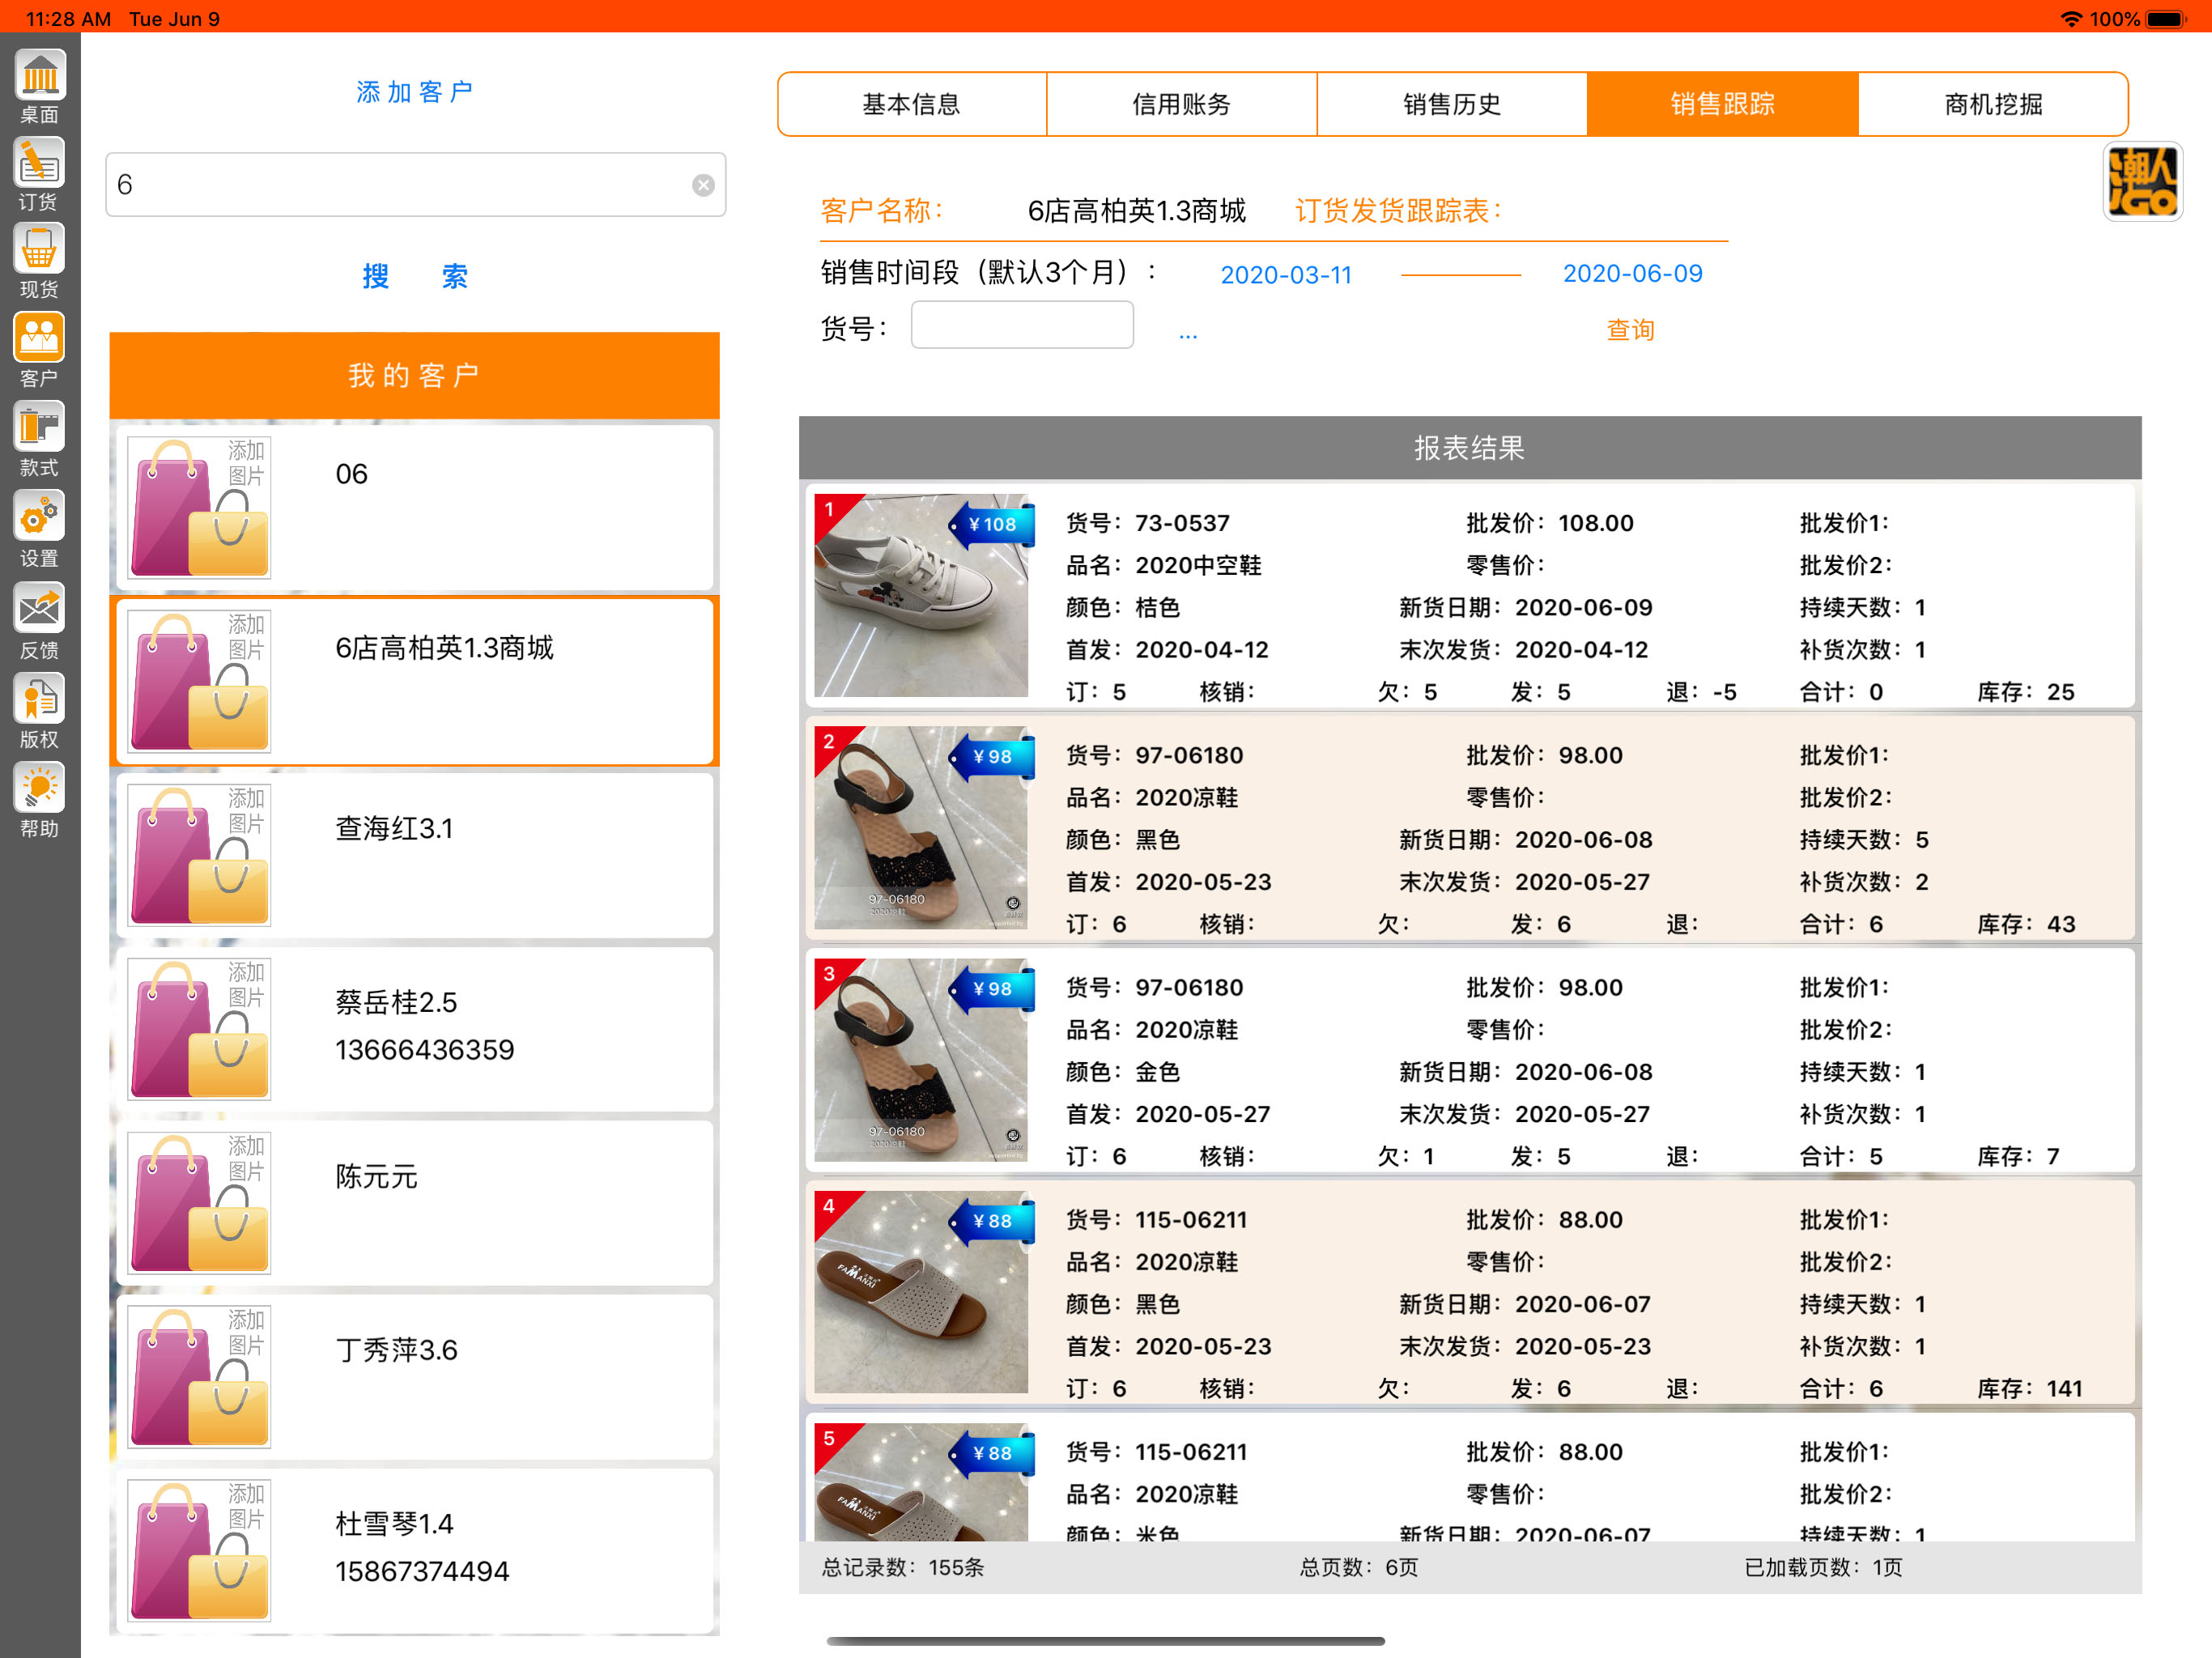
Task: Open the 115-06211 slipper thumbnail in row 5
Action: coord(921,1482)
